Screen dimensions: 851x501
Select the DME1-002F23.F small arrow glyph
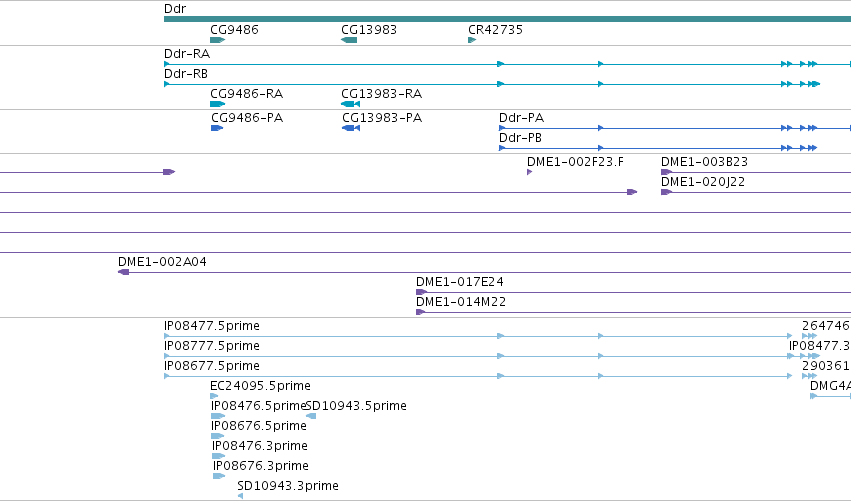tap(530, 172)
